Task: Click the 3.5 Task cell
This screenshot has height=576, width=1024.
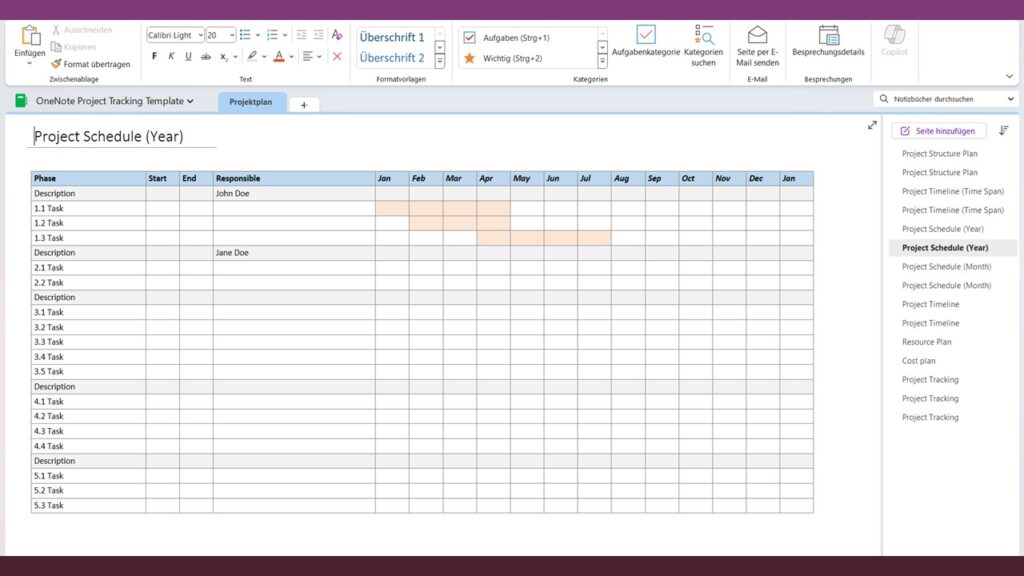Action: [88, 372]
